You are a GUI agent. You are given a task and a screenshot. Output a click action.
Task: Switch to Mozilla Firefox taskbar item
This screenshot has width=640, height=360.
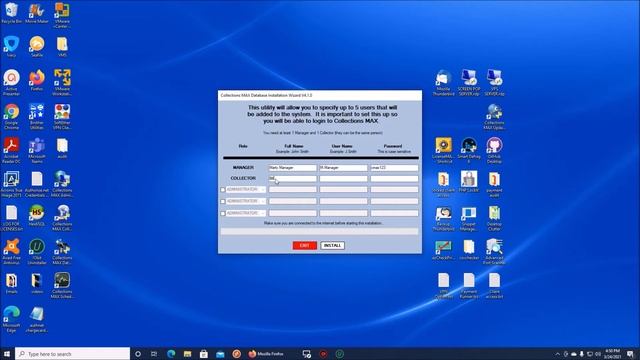click(x=266, y=354)
